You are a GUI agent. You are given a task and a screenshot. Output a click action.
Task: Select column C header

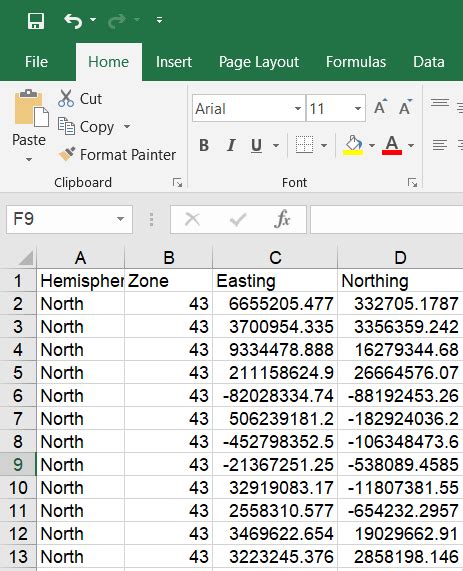[275, 258]
